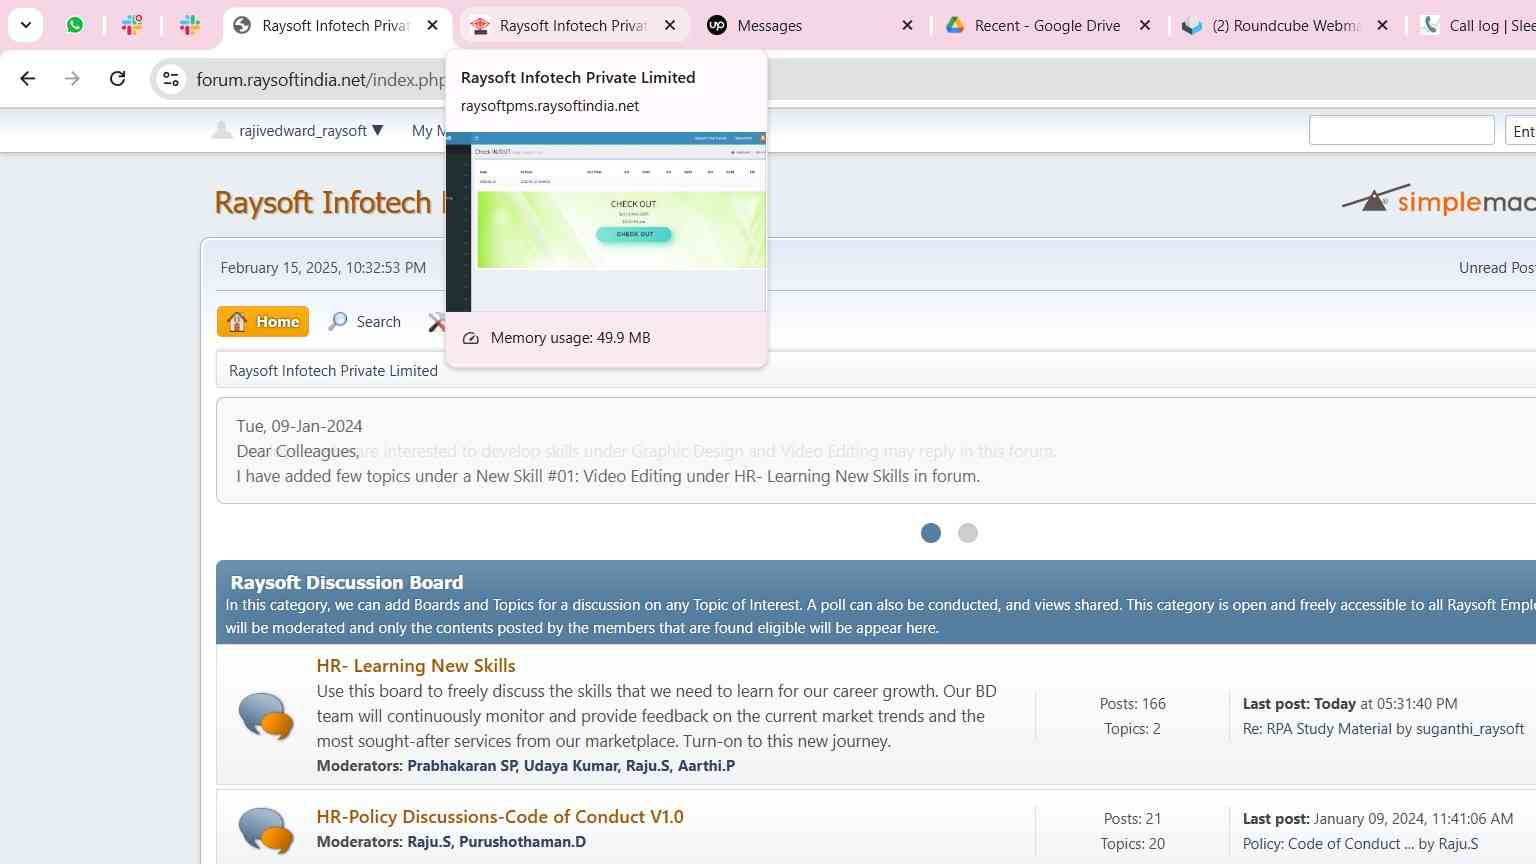Switch to the Roundcube Webmail tab

pyautogui.click(x=1286, y=26)
